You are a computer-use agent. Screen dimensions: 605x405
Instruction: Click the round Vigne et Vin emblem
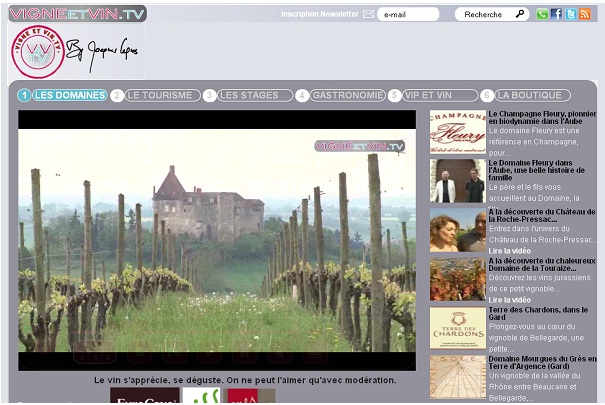38,52
